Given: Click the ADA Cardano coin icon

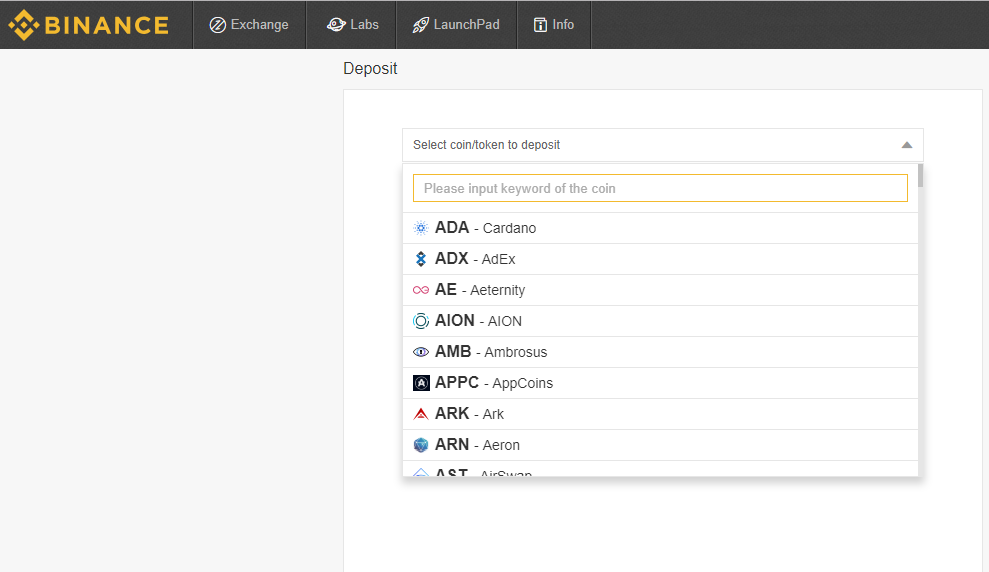Looking at the screenshot, I should point(421,228).
